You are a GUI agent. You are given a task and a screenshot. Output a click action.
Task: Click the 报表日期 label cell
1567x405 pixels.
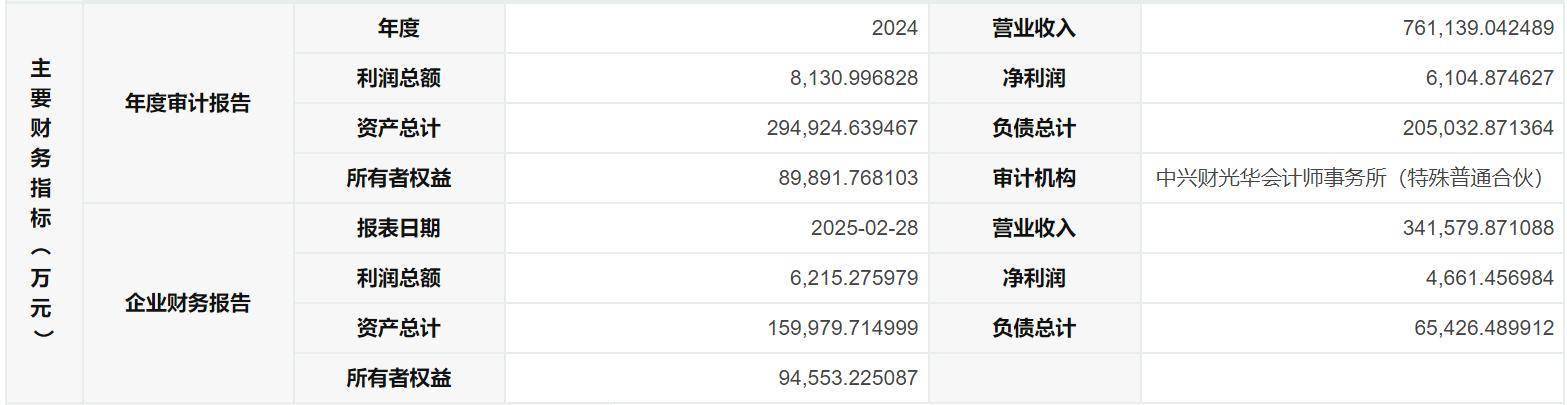click(399, 228)
